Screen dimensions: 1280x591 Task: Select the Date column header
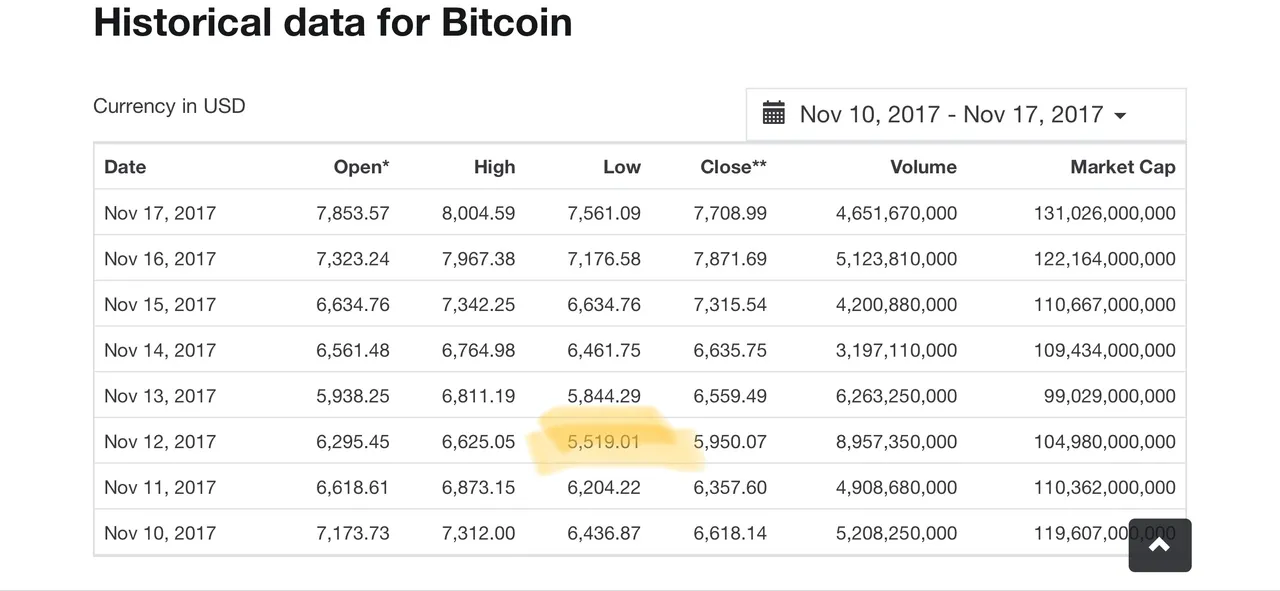pyautogui.click(x=125, y=167)
